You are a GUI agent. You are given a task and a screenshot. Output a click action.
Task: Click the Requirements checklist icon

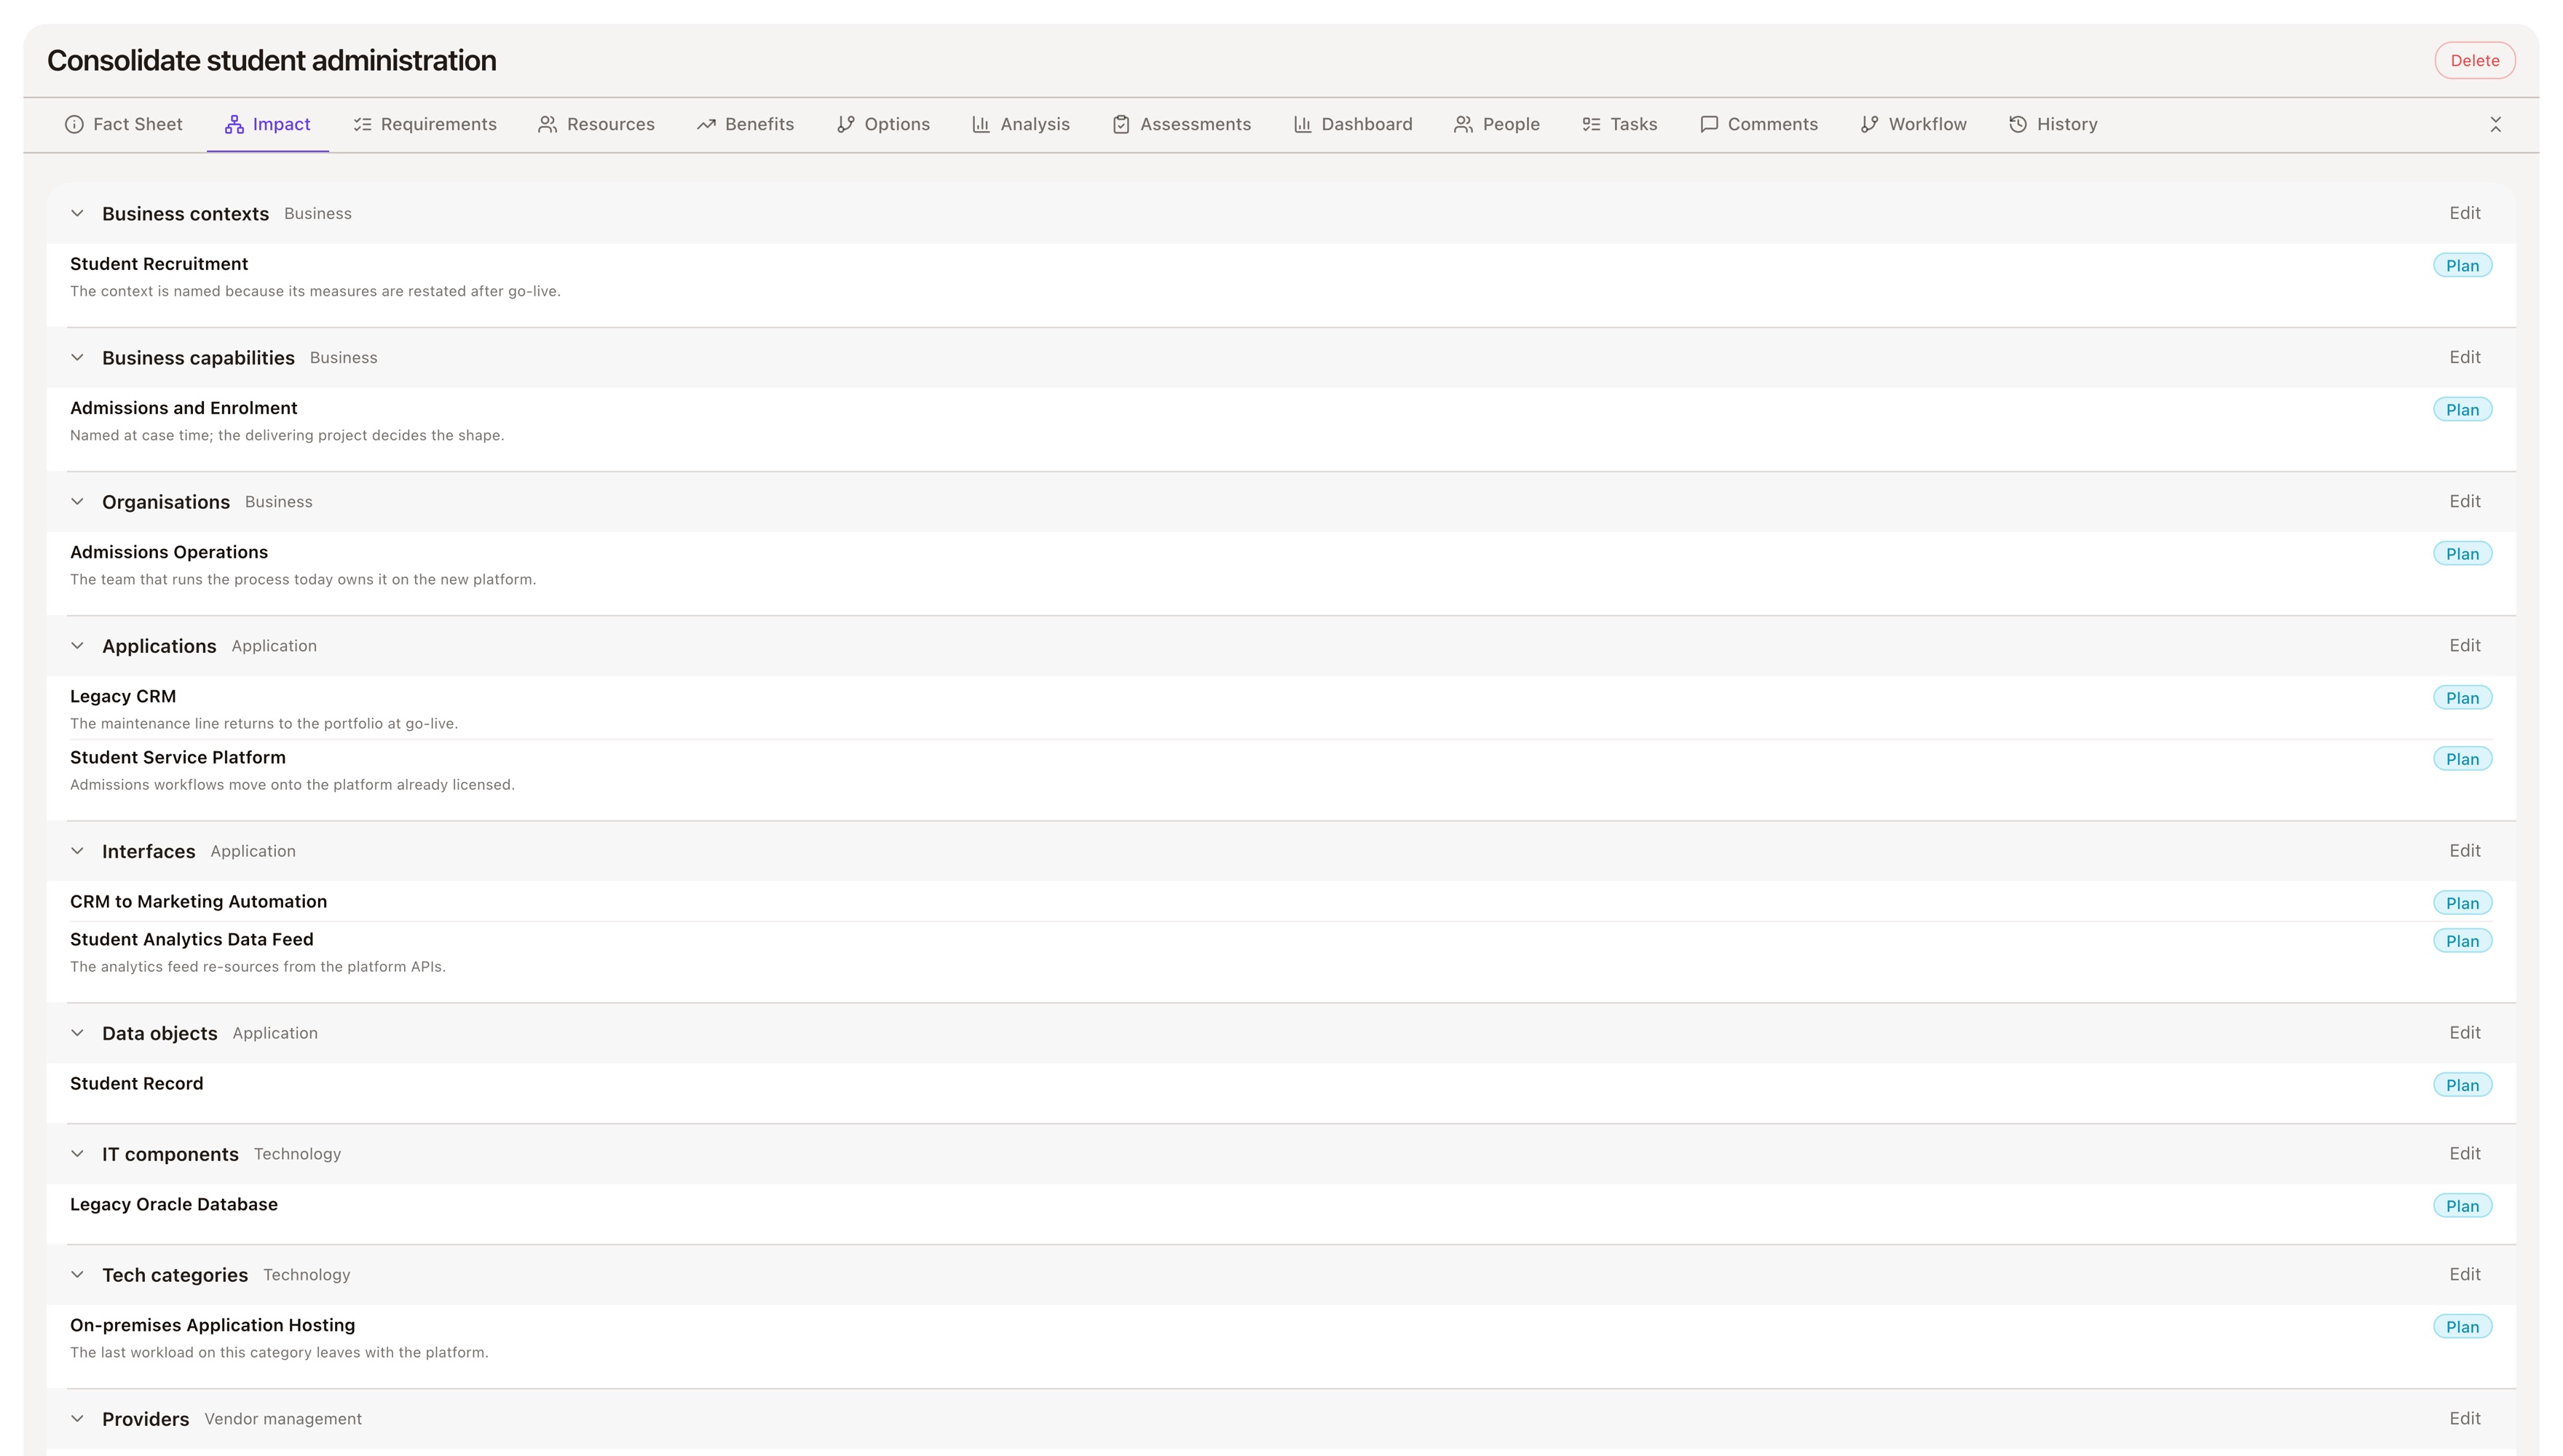coord(362,124)
